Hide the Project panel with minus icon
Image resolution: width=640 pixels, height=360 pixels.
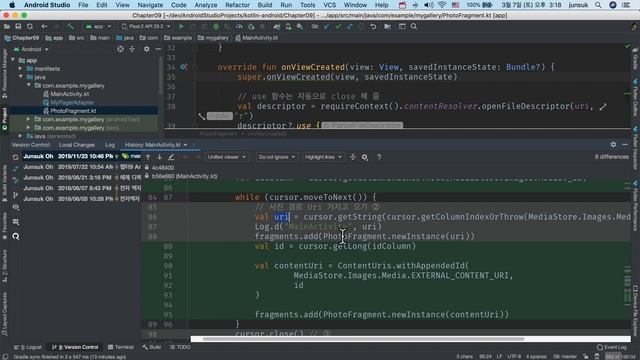click(158, 49)
